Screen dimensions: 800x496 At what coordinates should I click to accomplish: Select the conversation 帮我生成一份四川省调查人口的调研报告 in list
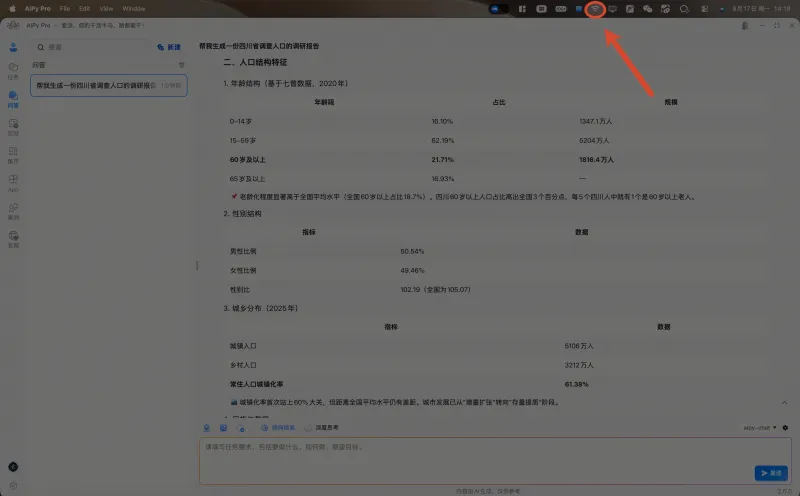[109, 86]
